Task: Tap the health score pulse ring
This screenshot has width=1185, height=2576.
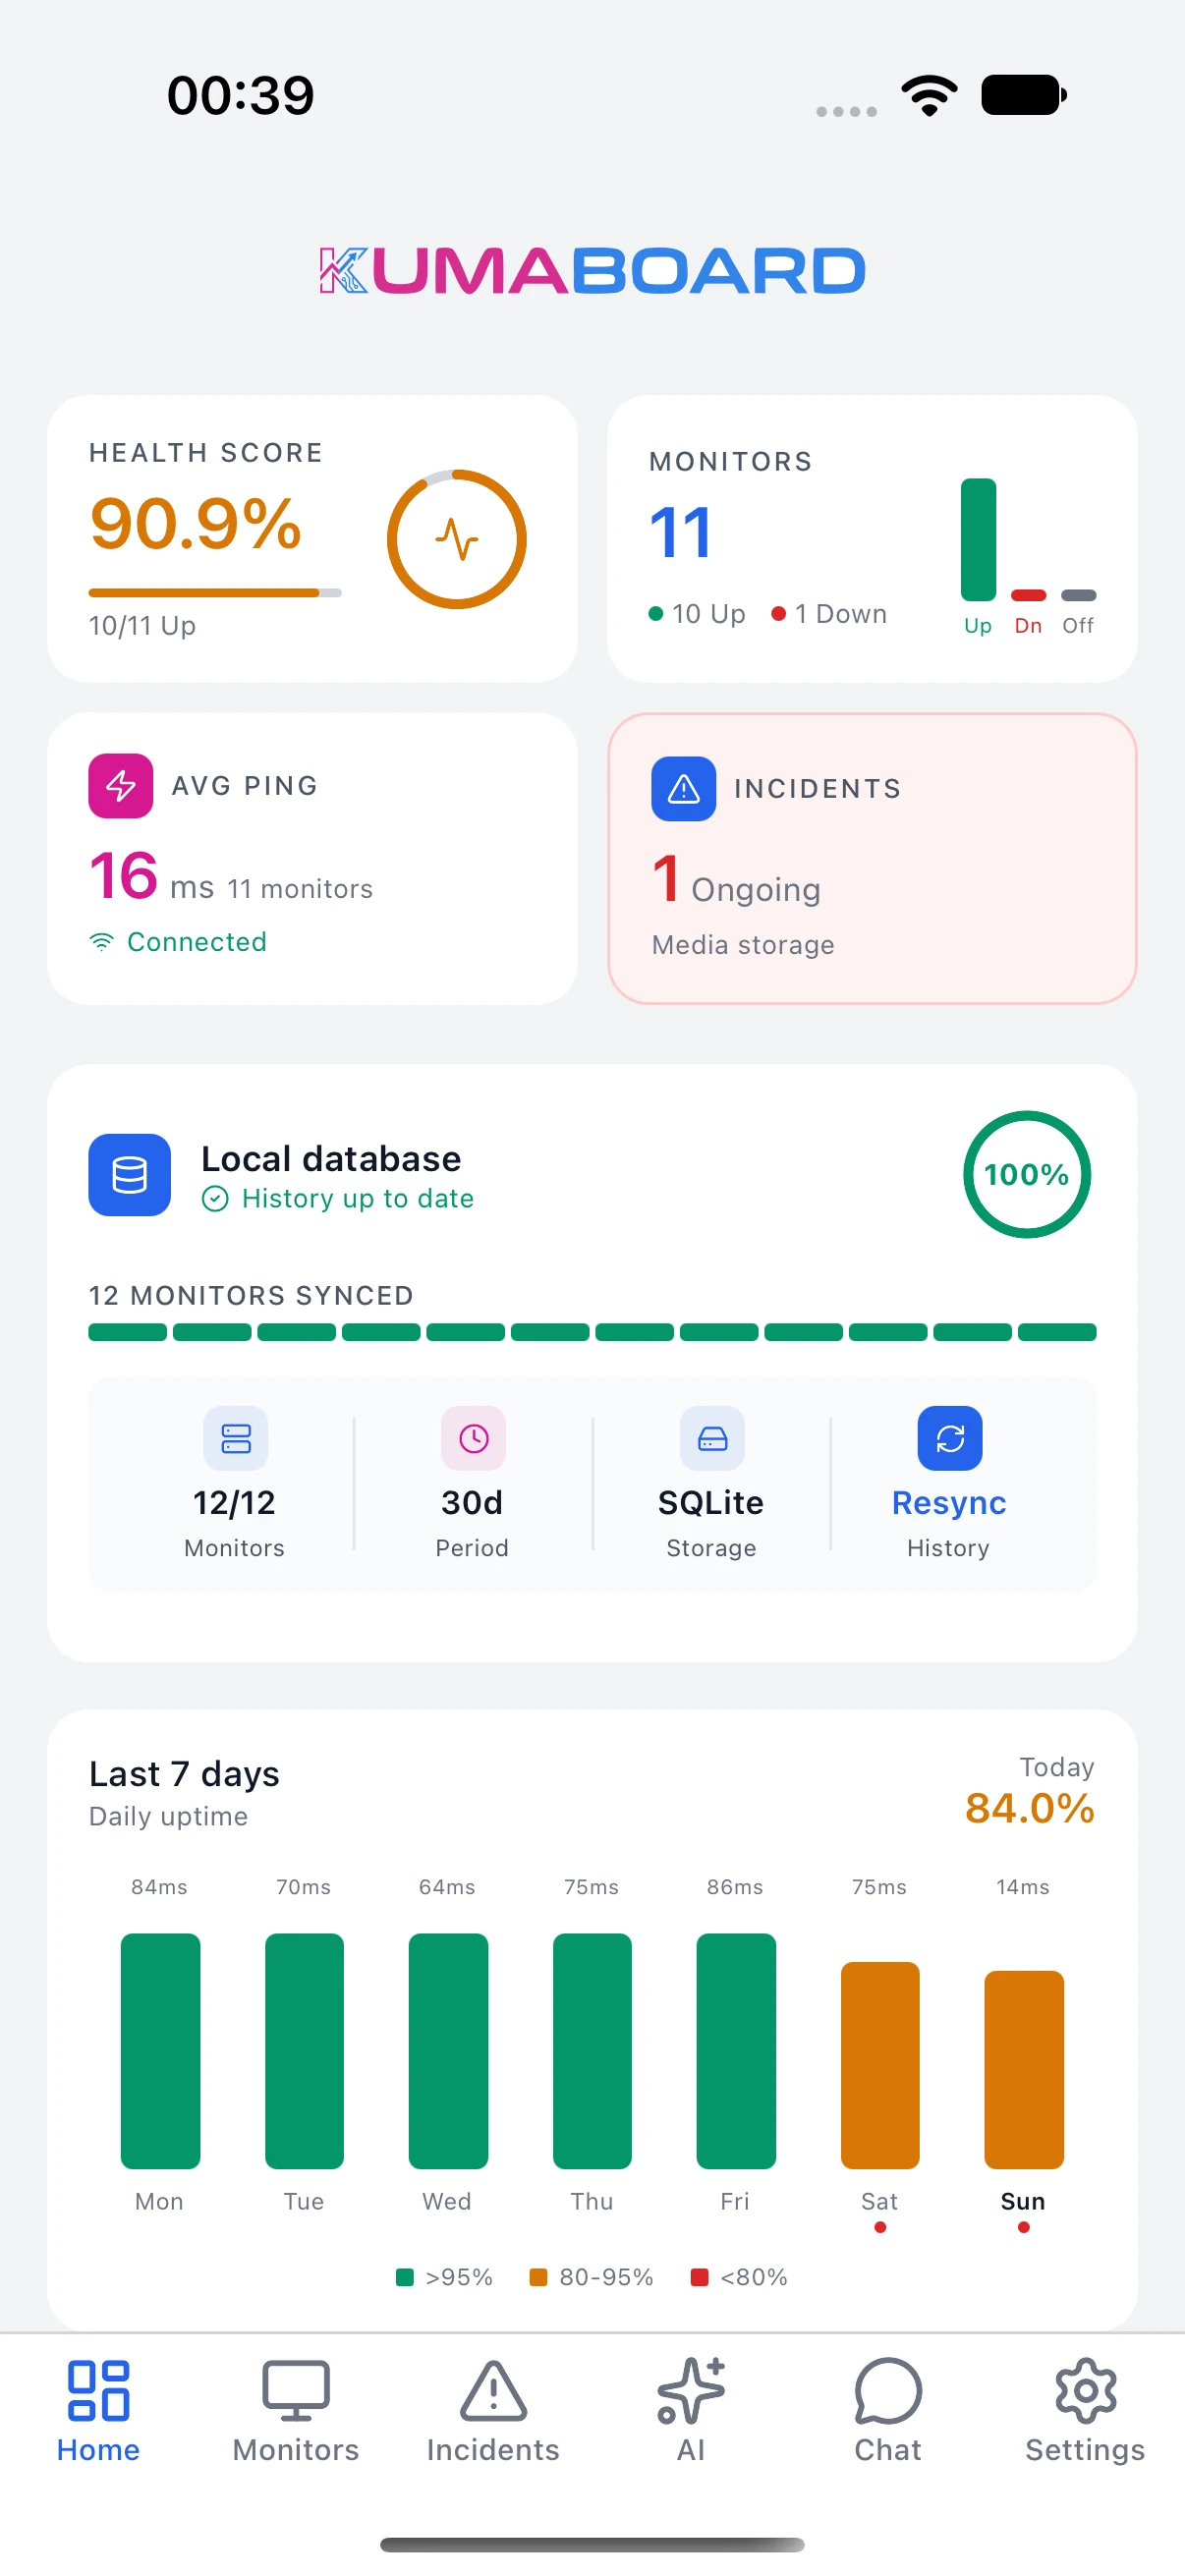Action: pyautogui.click(x=457, y=539)
